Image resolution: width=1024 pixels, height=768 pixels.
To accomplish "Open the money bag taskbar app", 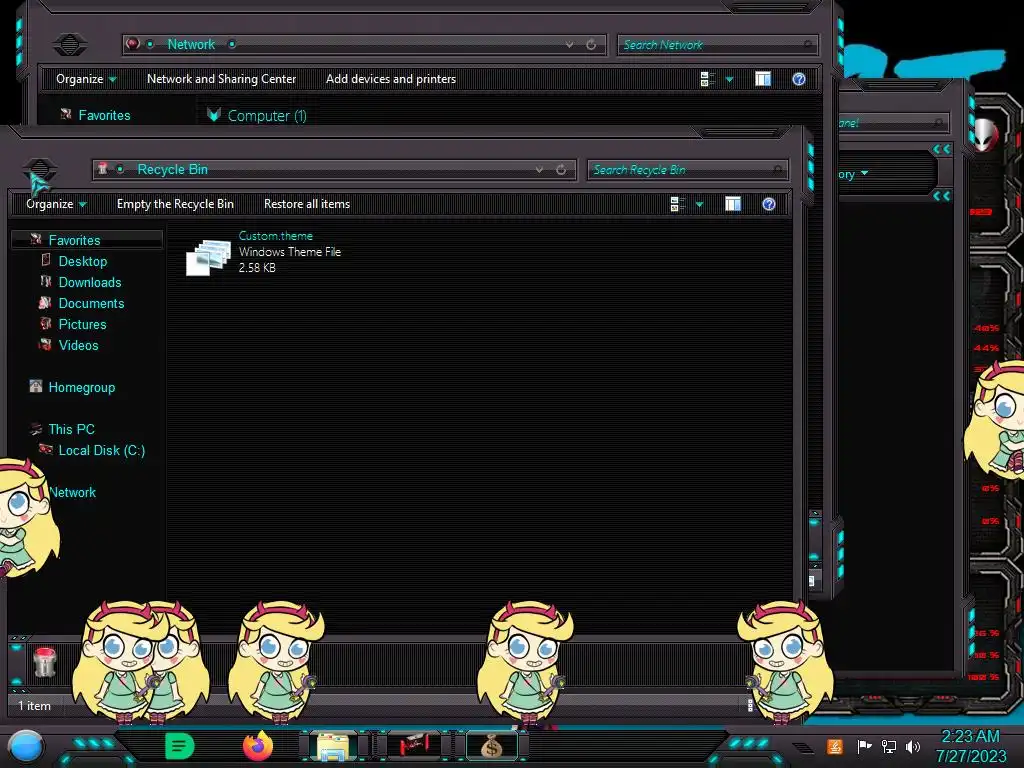I will [492, 746].
